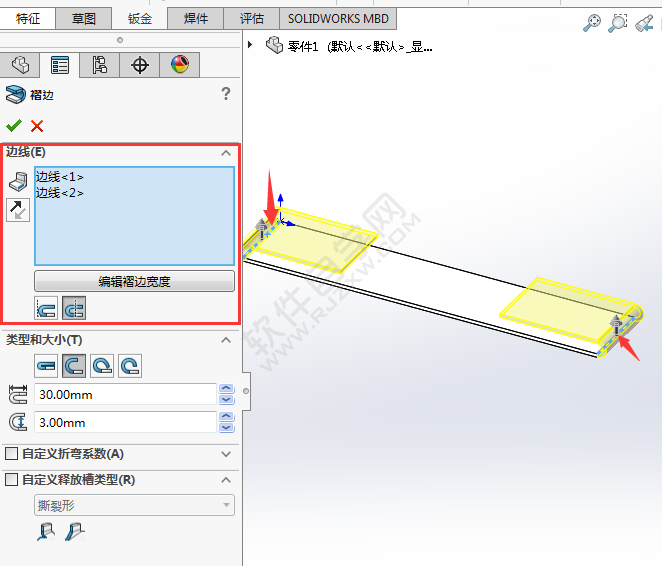Image resolution: width=662 pixels, height=566 pixels.
Task: Open the DimXpertManager crosshair tab
Action: pos(139,65)
